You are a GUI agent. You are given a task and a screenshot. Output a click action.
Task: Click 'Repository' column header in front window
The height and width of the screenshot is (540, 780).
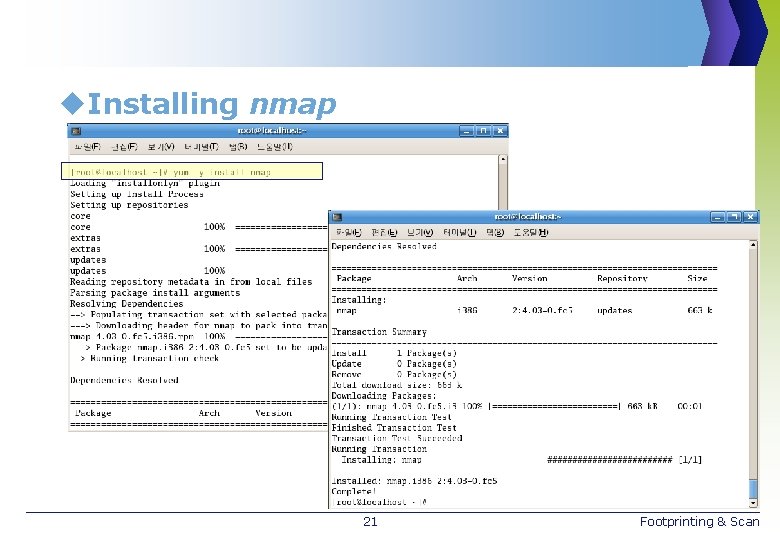click(622, 279)
